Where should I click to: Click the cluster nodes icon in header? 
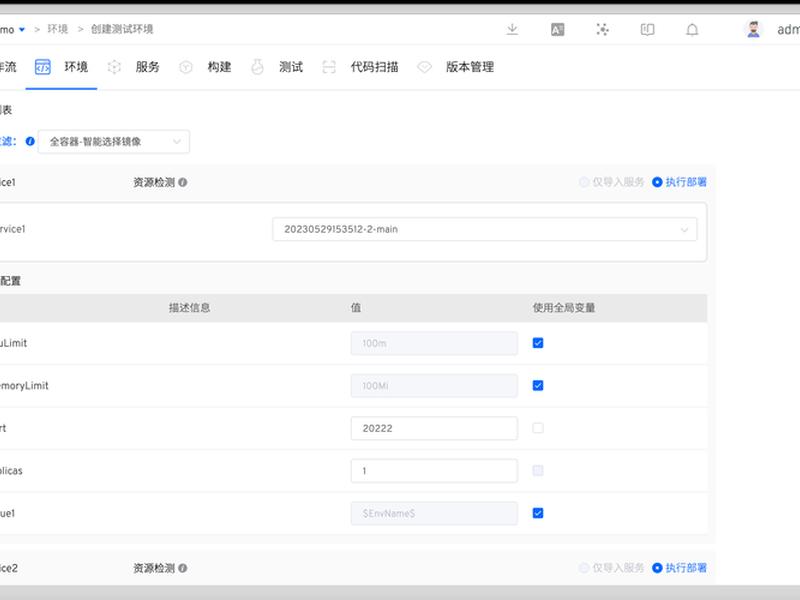(603, 30)
